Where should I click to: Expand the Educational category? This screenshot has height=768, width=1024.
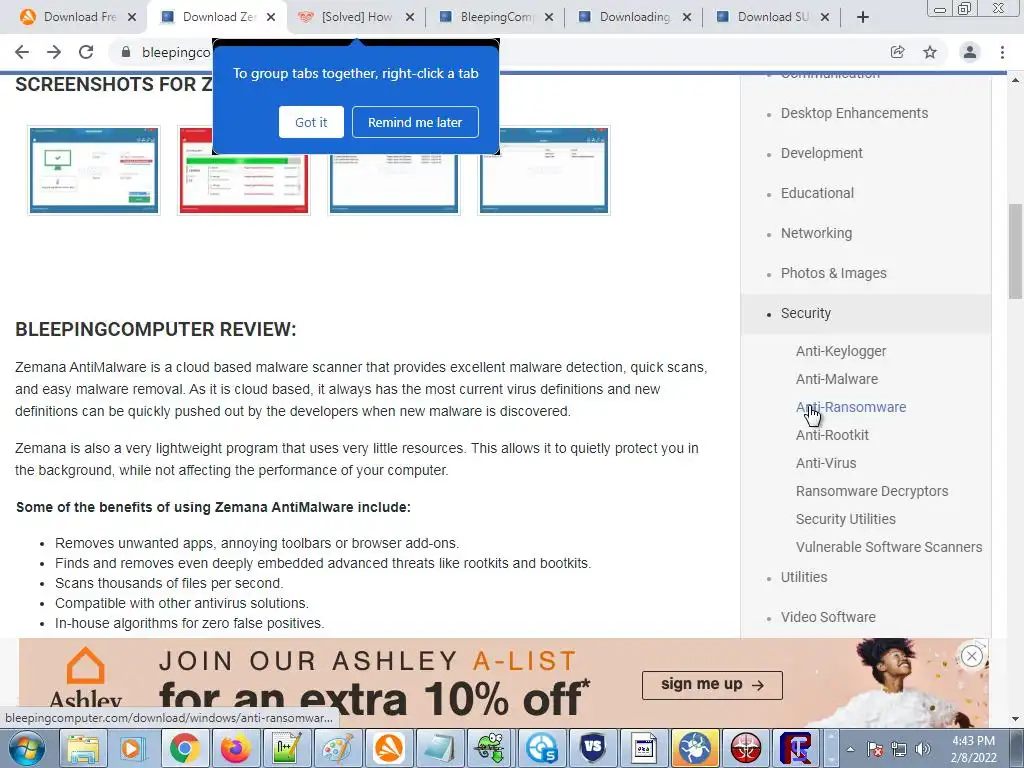click(x=817, y=193)
